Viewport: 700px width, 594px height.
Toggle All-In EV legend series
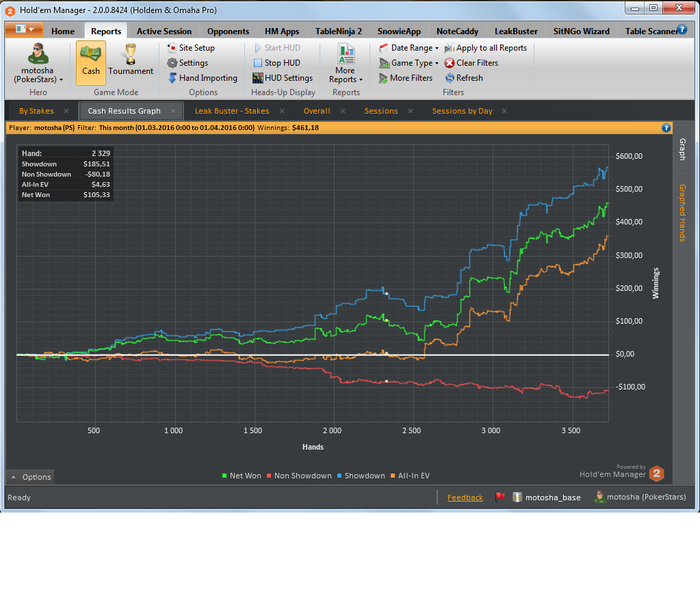point(410,476)
